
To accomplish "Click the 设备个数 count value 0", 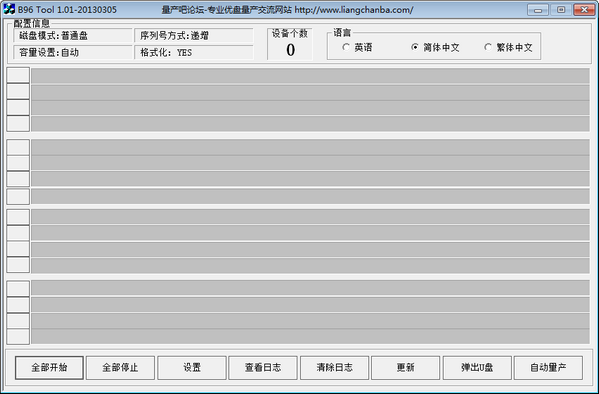I will [x=290, y=50].
